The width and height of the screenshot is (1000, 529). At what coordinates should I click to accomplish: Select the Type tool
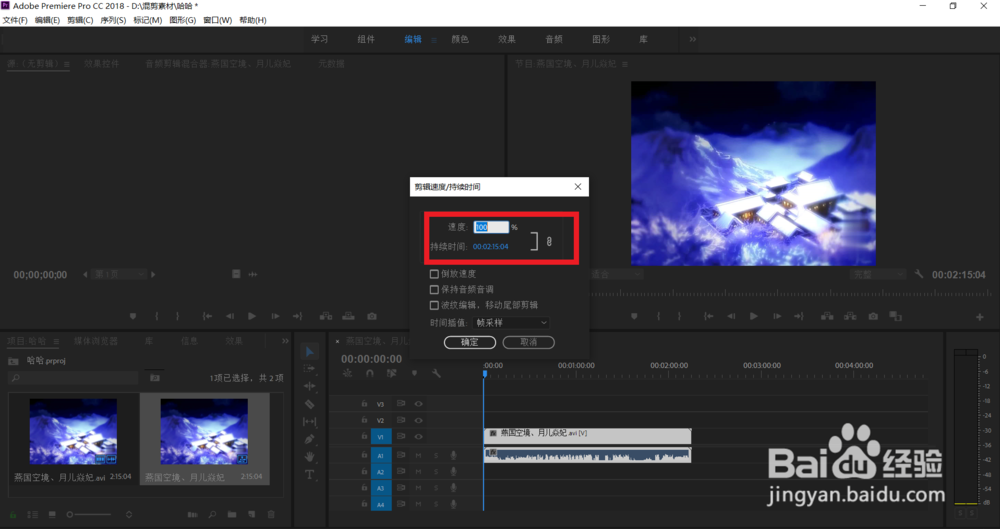(x=309, y=475)
